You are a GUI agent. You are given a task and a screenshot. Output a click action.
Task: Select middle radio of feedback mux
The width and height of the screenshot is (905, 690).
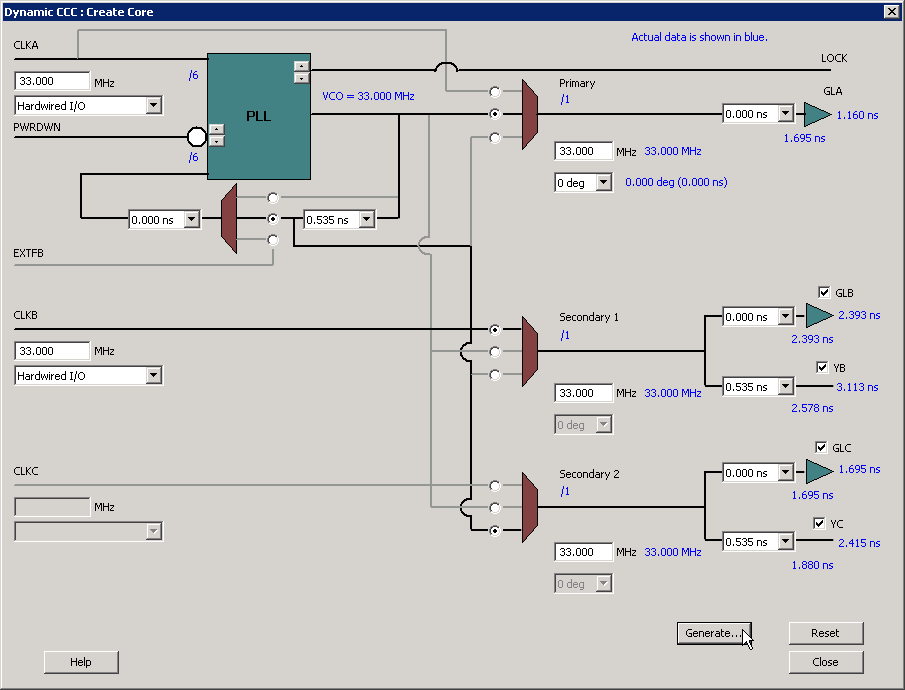[273, 219]
